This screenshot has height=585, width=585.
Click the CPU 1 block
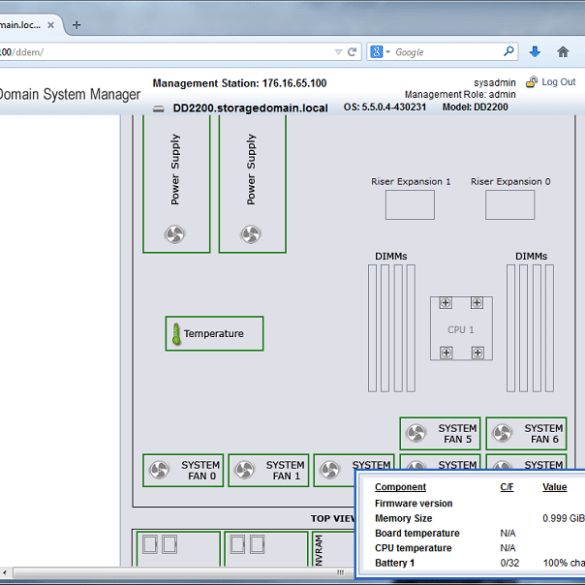(x=461, y=328)
